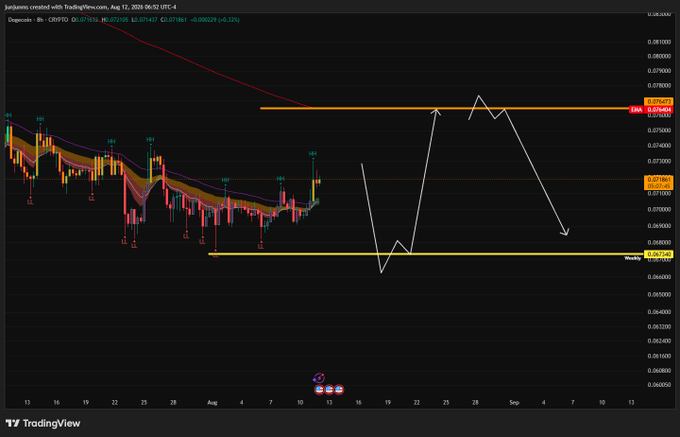Click the 0.062400 price axis label
680x437 pixels.
pos(659,341)
